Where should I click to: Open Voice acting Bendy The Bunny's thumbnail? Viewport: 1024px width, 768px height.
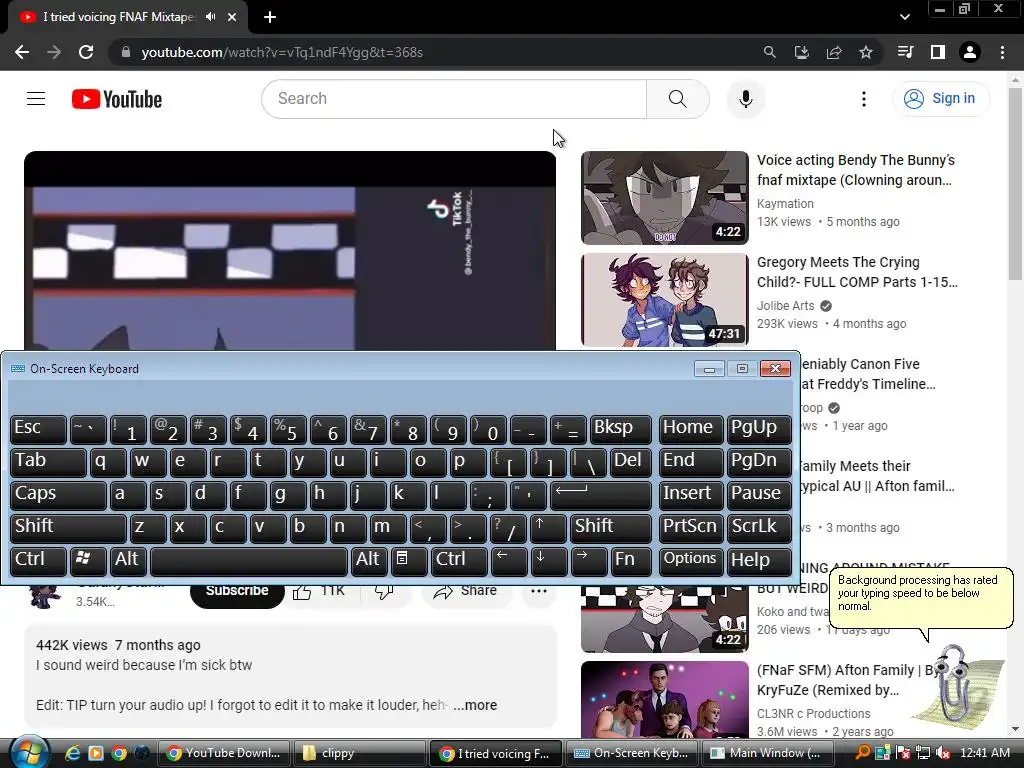coord(664,198)
